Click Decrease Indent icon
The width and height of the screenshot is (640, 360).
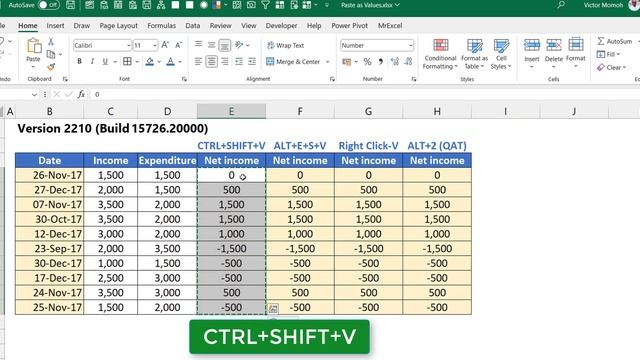coord(239,62)
